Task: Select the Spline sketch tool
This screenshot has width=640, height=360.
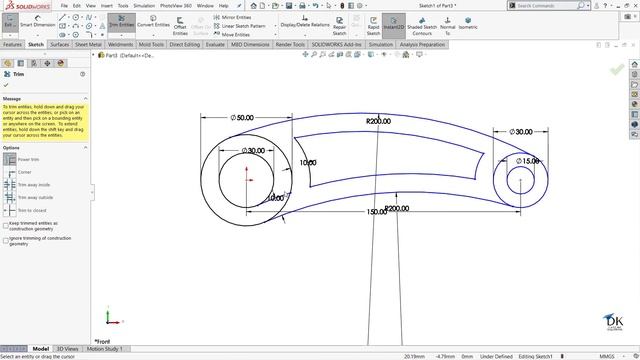Action: point(89,18)
